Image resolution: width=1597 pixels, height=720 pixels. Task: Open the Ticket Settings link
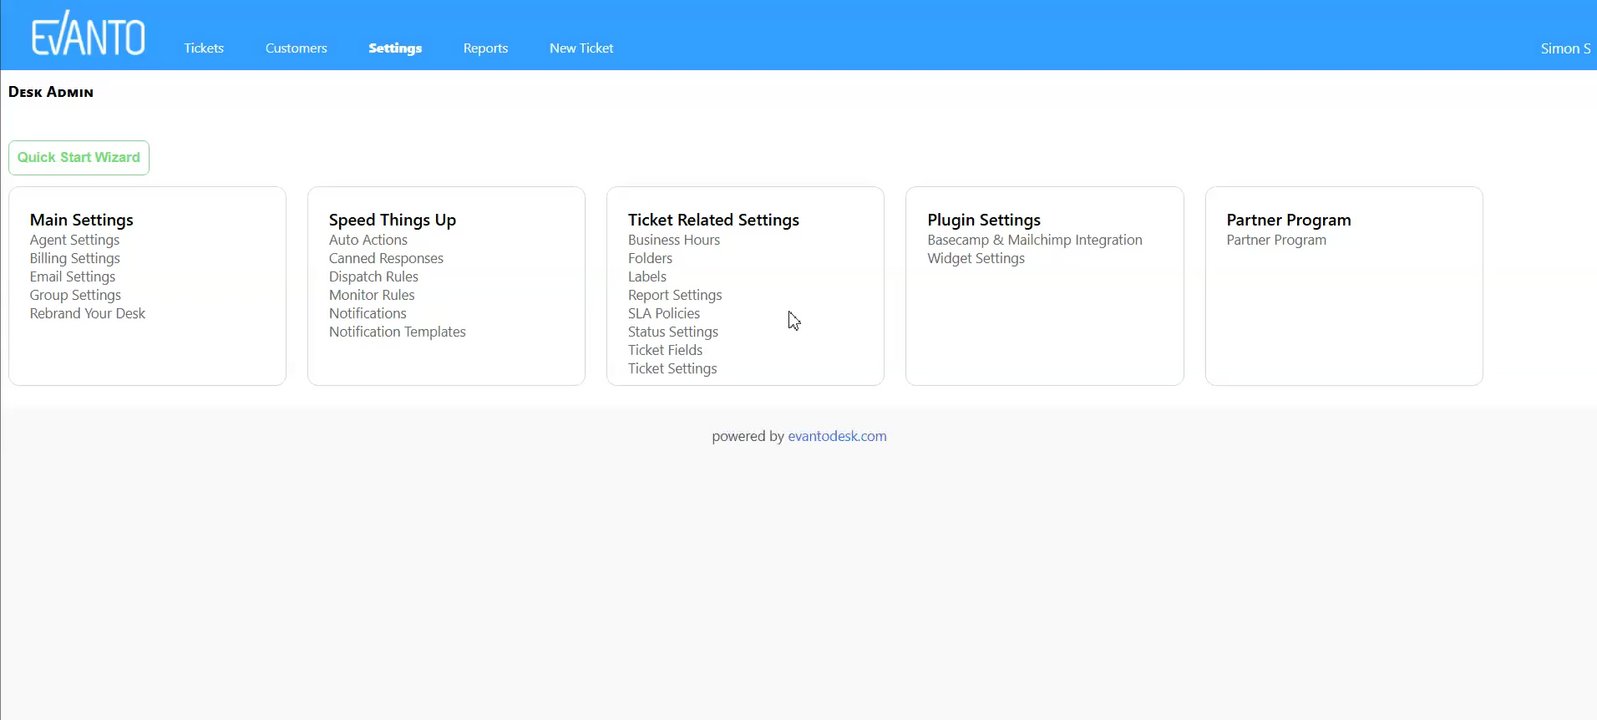point(673,369)
